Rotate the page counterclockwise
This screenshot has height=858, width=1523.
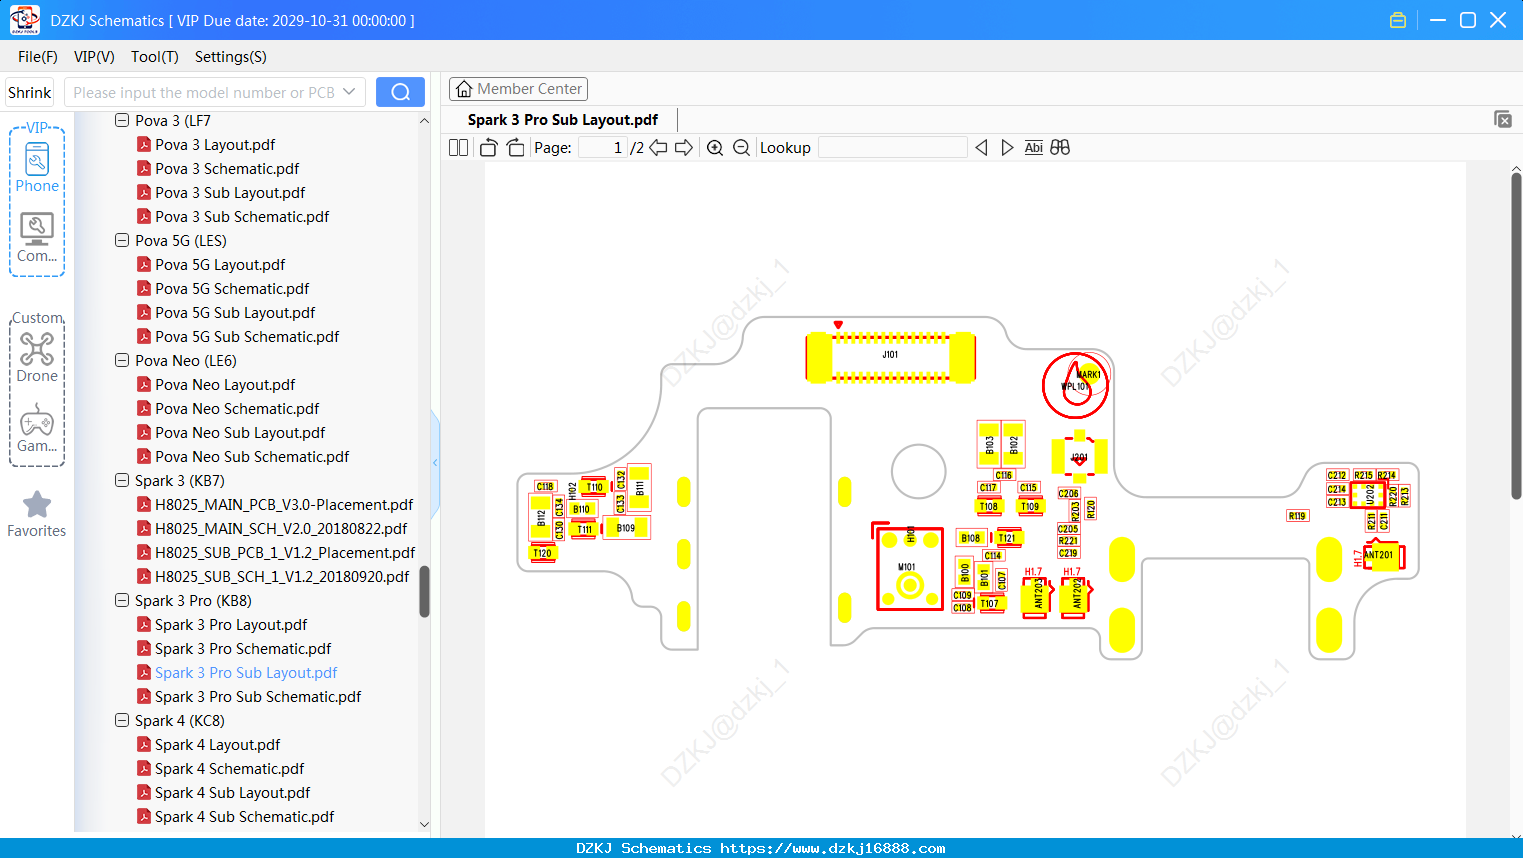(488, 148)
